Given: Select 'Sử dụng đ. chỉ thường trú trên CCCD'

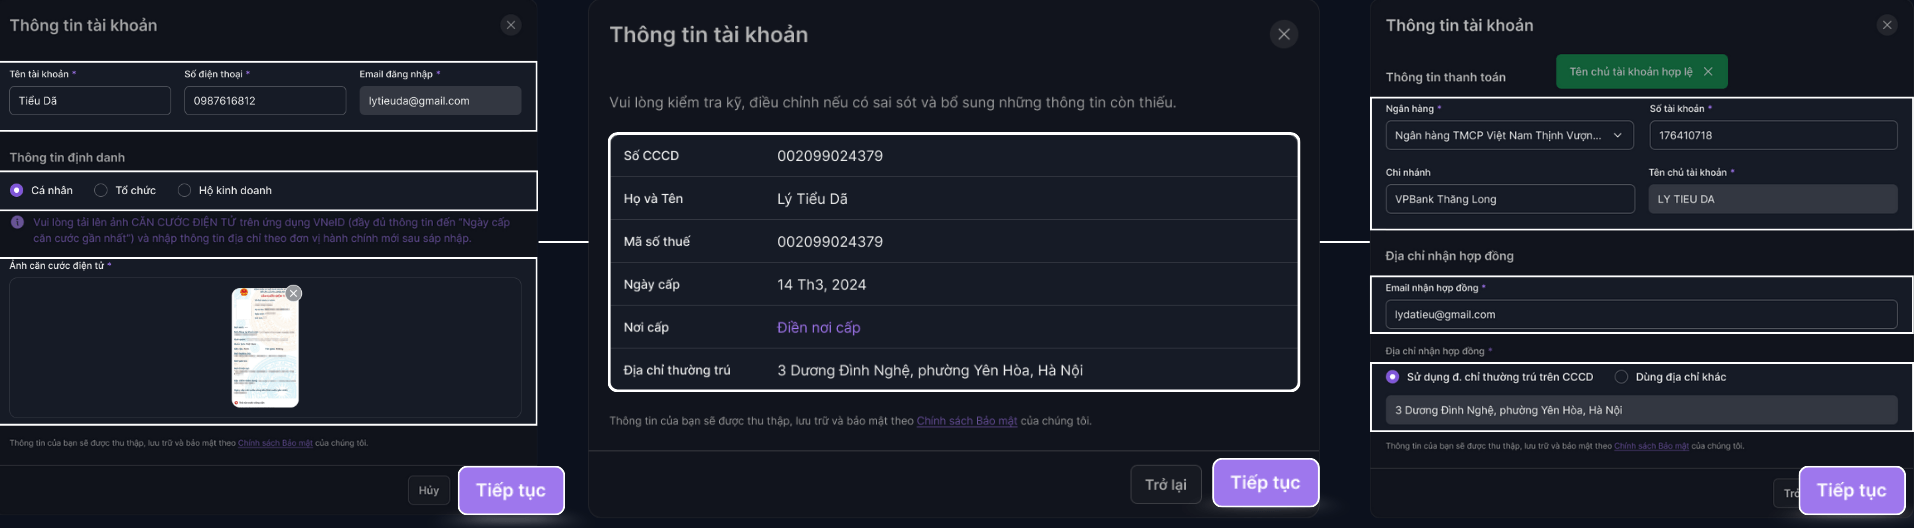Looking at the screenshot, I should 1393,377.
